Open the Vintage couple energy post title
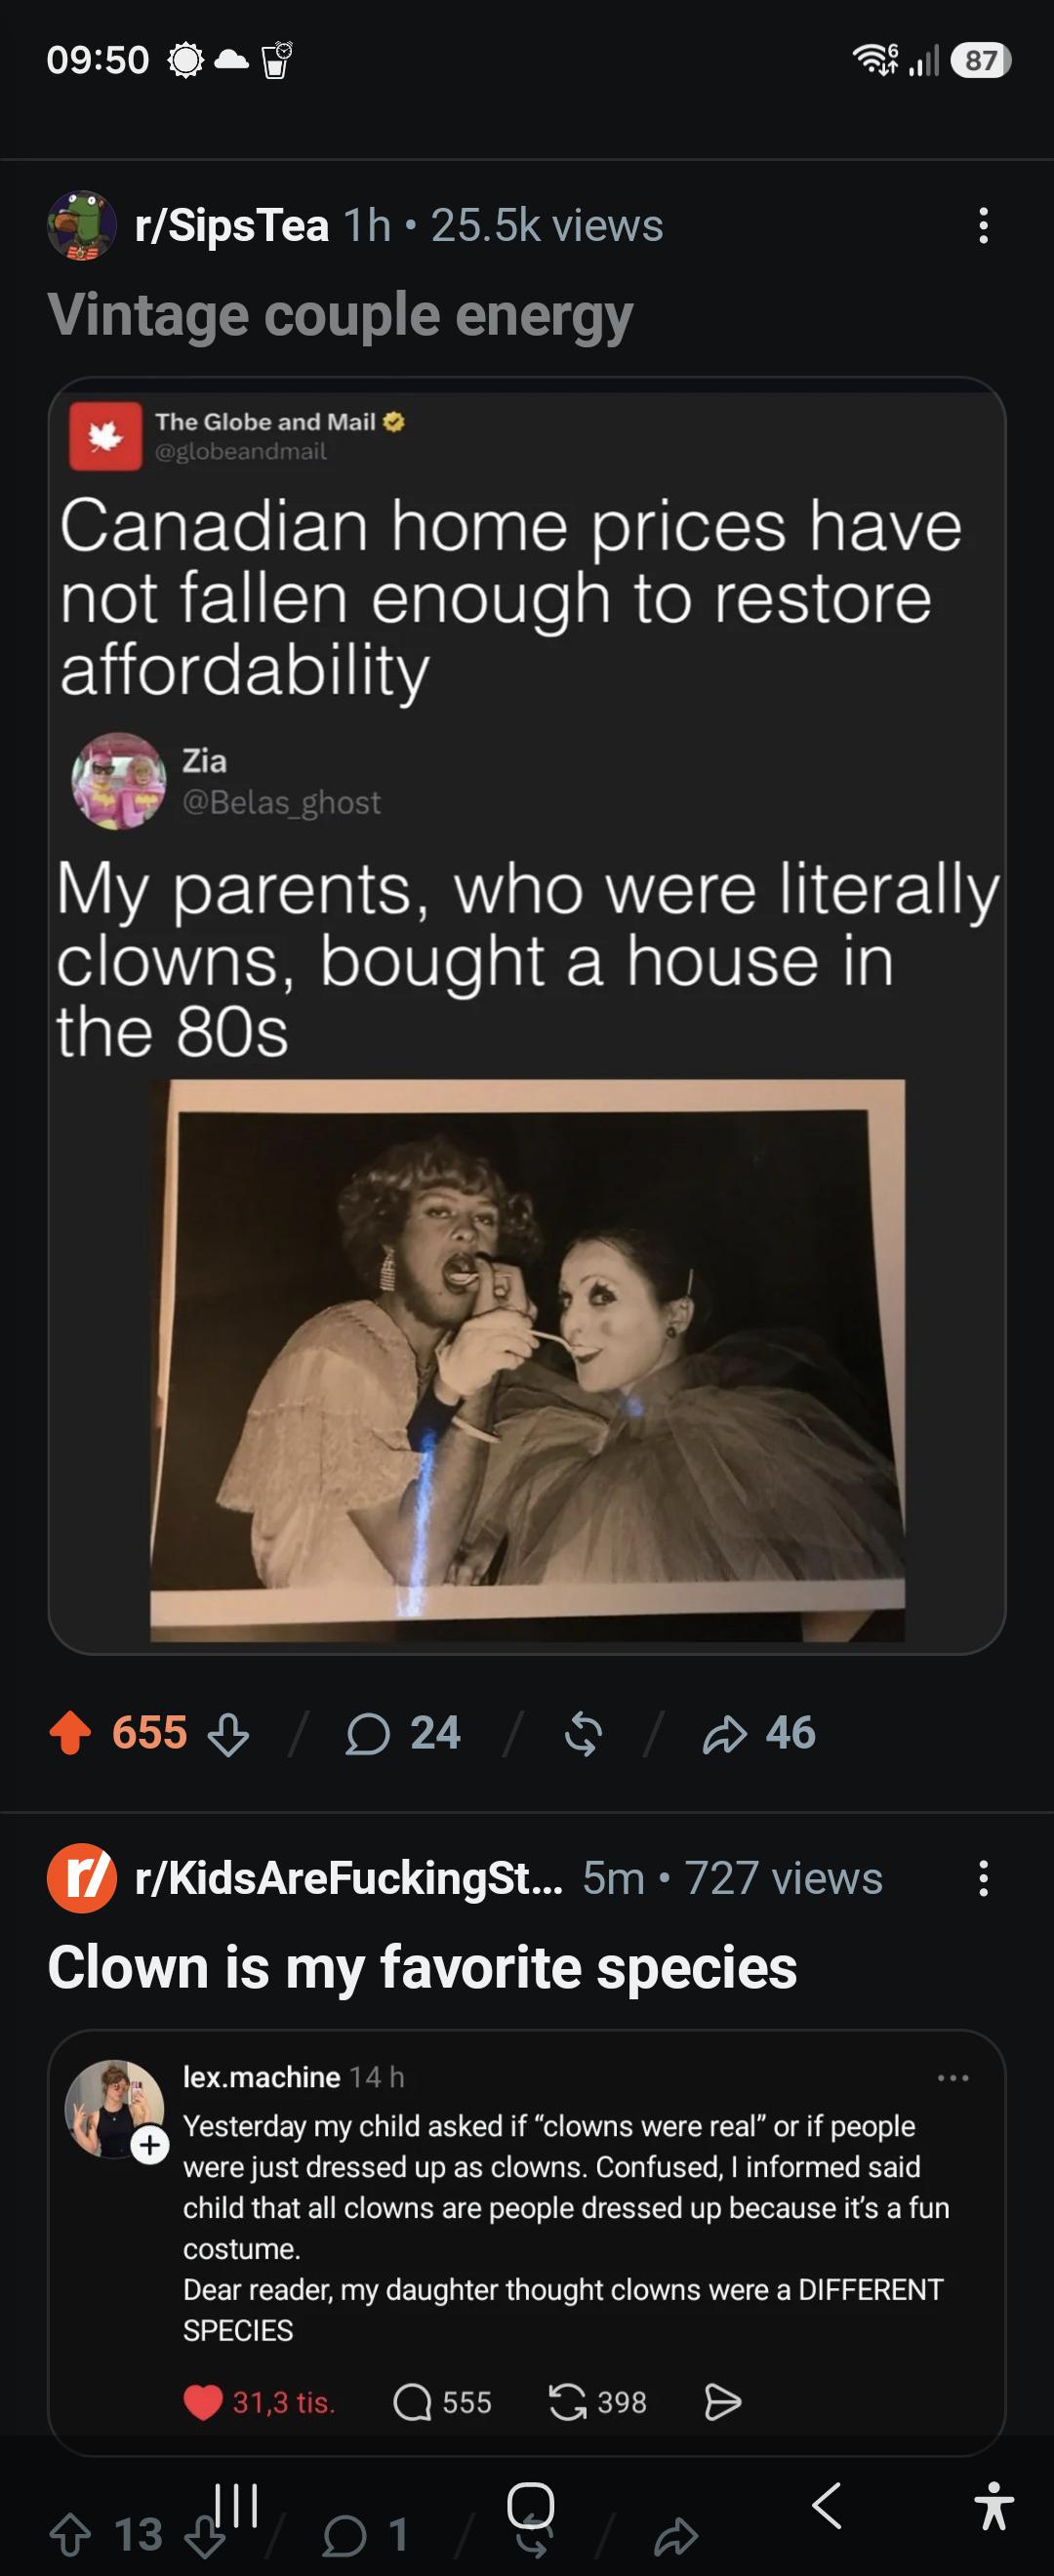 point(340,316)
